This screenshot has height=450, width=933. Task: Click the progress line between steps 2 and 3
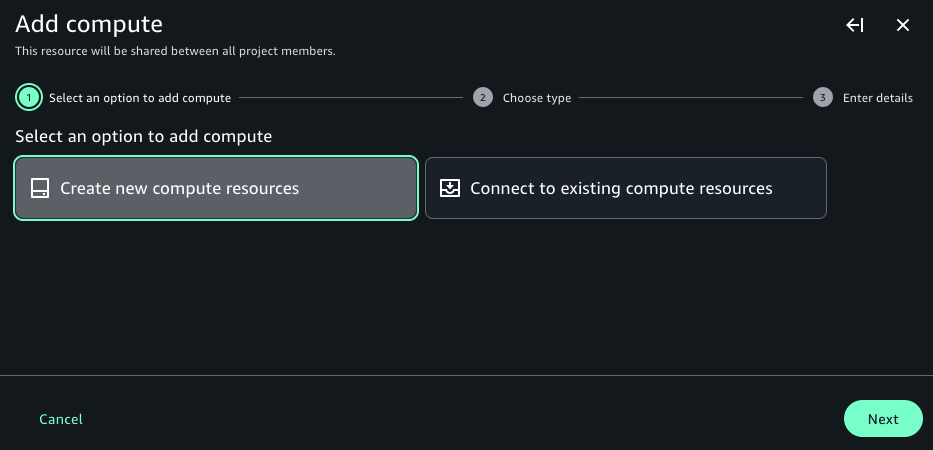pyautogui.click(x=690, y=98)
